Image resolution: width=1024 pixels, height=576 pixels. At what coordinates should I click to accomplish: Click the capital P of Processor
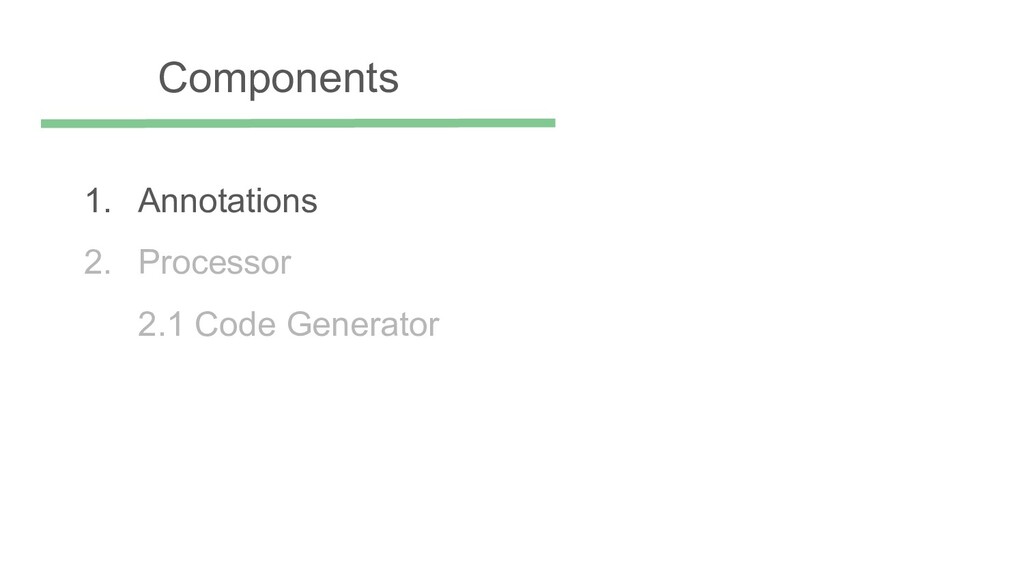point(149,263)
